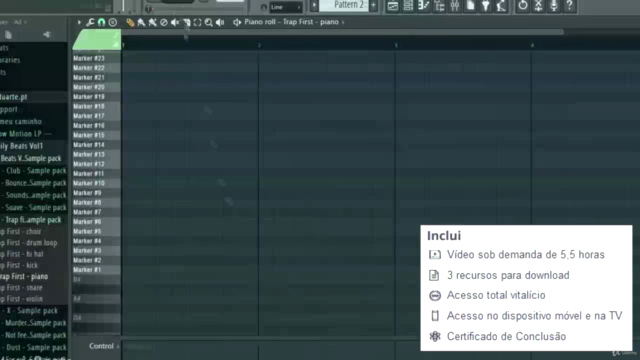Select the Draw pencil tool
This screenshot has width=640, height=360.
pos(130,22)
